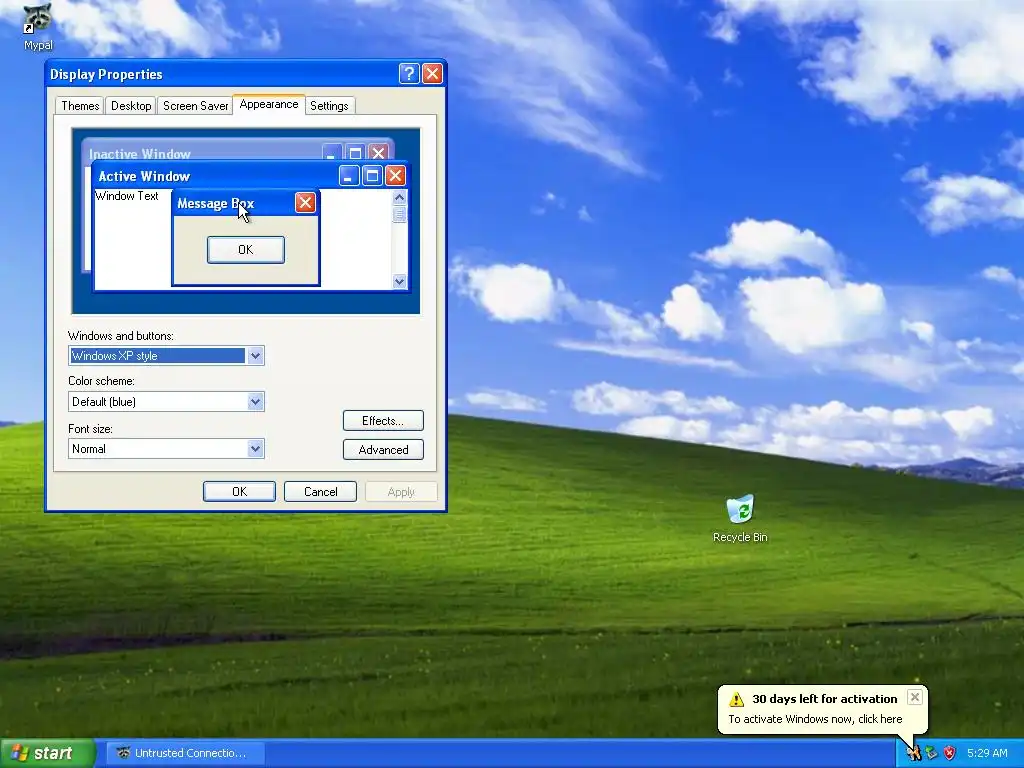Click the 'Default (blue)' color scheme value
Screen dimensions: 1024x768
click(x=104, y=402)
